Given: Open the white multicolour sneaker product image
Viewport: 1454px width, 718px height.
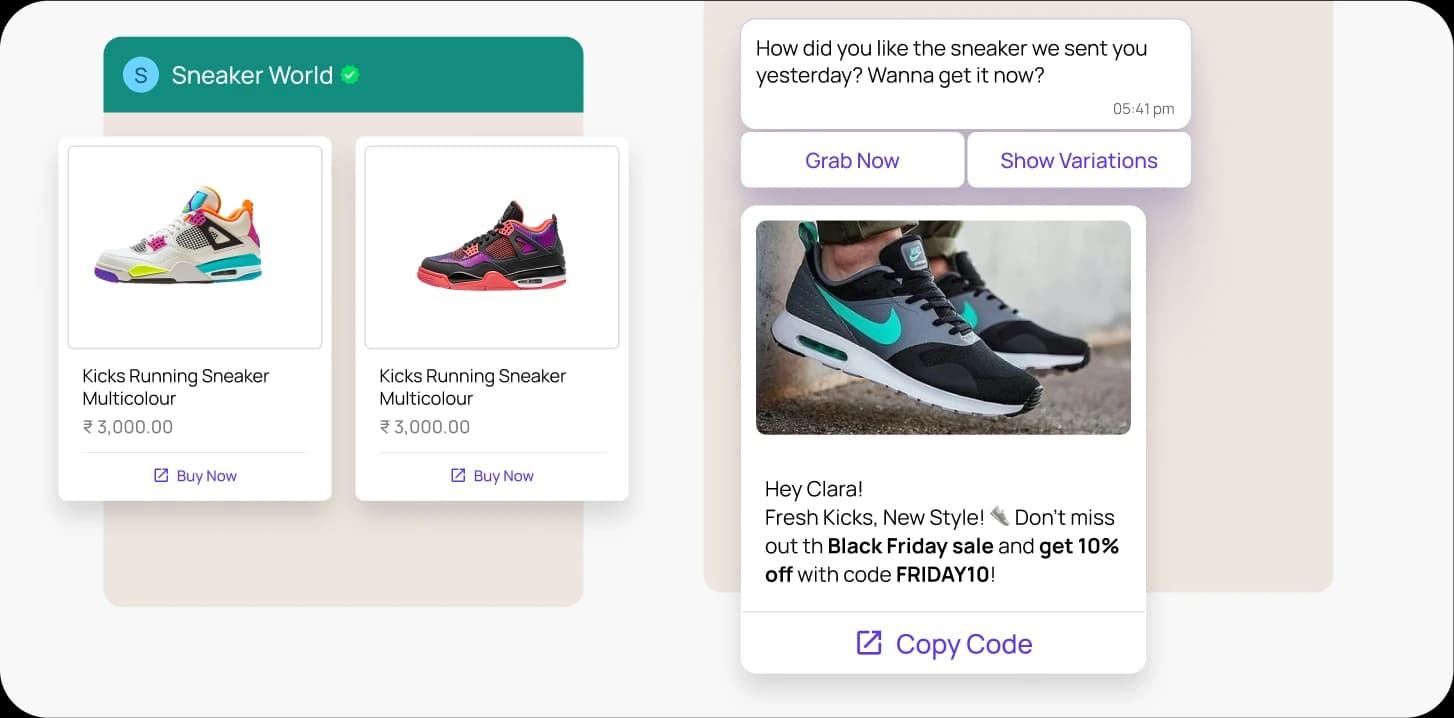Looking at the screenshot, I should point(194,246).
